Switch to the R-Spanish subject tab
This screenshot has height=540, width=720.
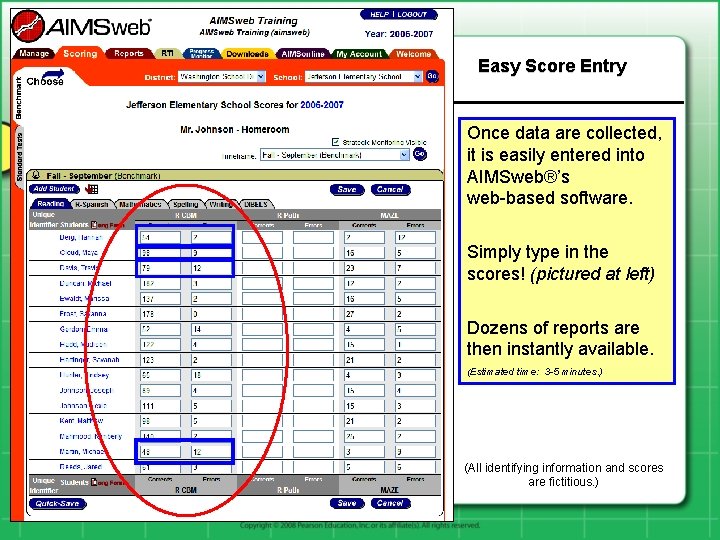92,204
